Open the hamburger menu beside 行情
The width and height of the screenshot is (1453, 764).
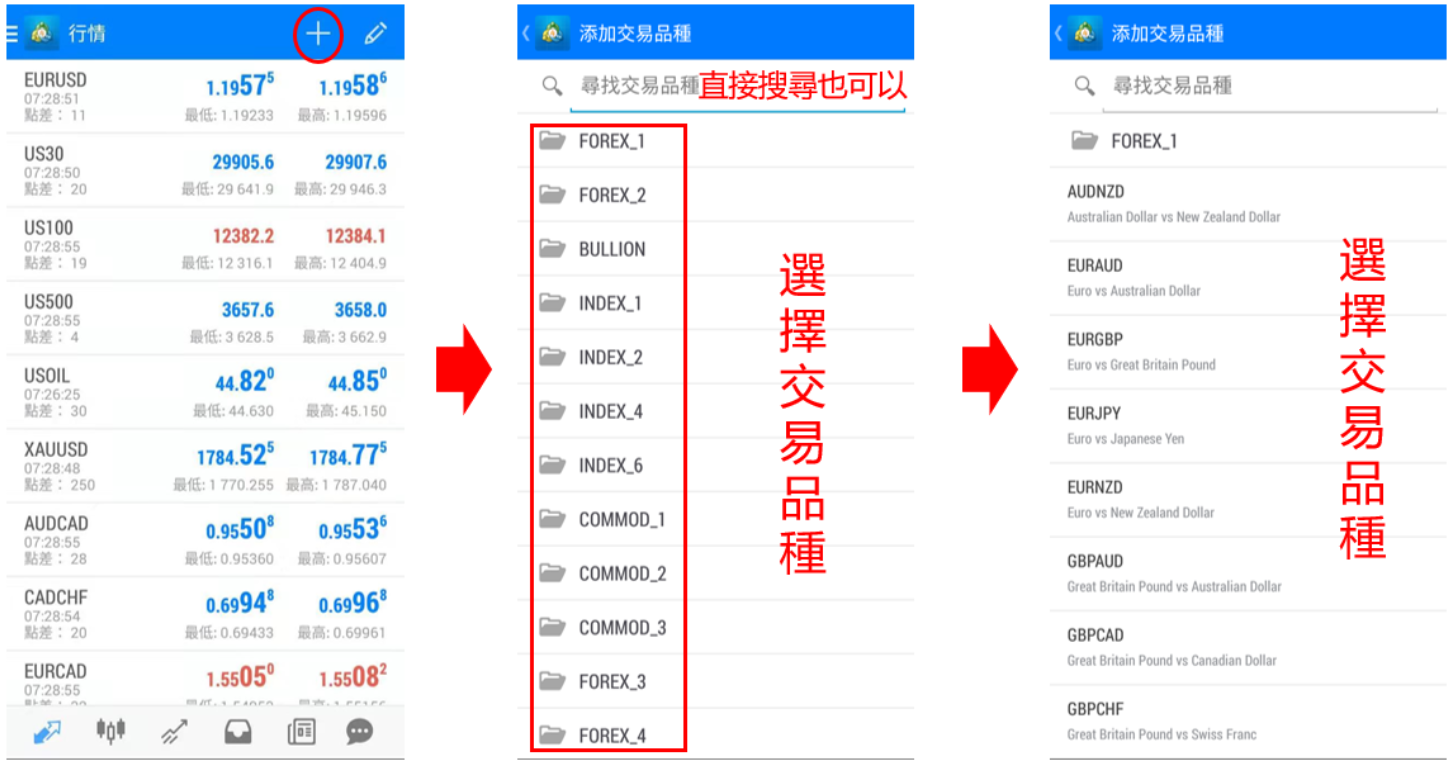(12, 34)
